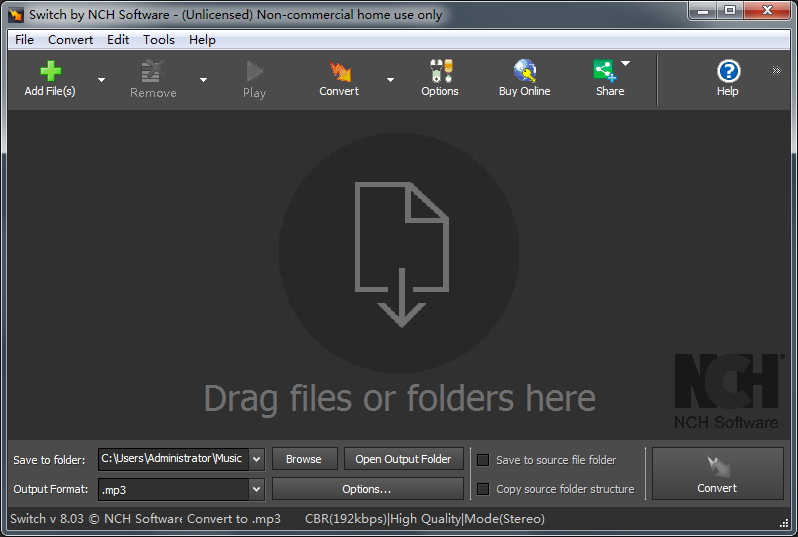Expand the Output Format dropdown arrow
The image size is (798, 537).
(256, 489)
